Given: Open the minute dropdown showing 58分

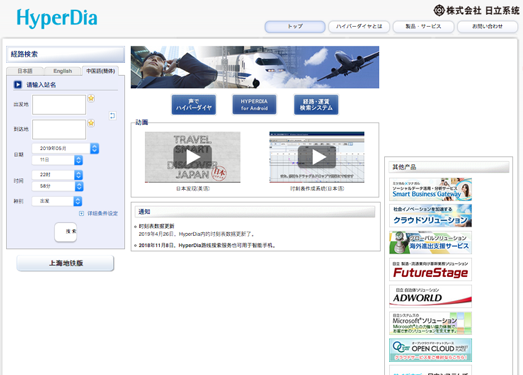Looking at the screenshot, I should click(x=57, y=186).
